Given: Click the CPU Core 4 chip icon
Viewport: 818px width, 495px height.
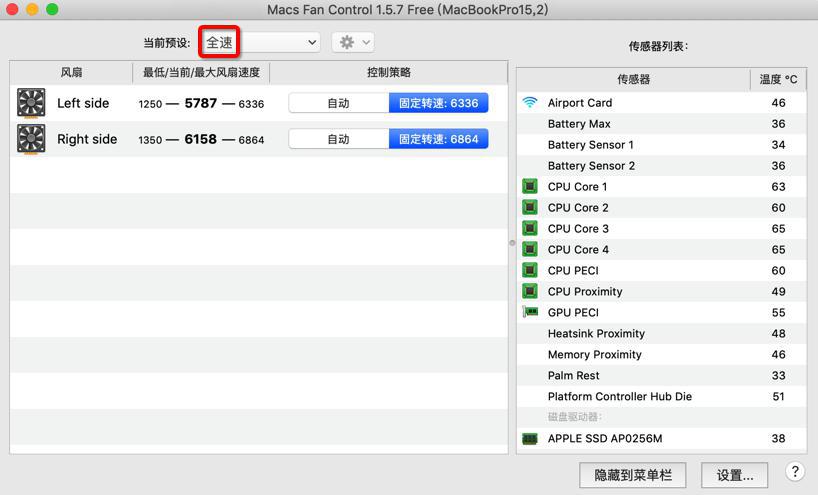Looking at the screenshot, I should (530, 249).
